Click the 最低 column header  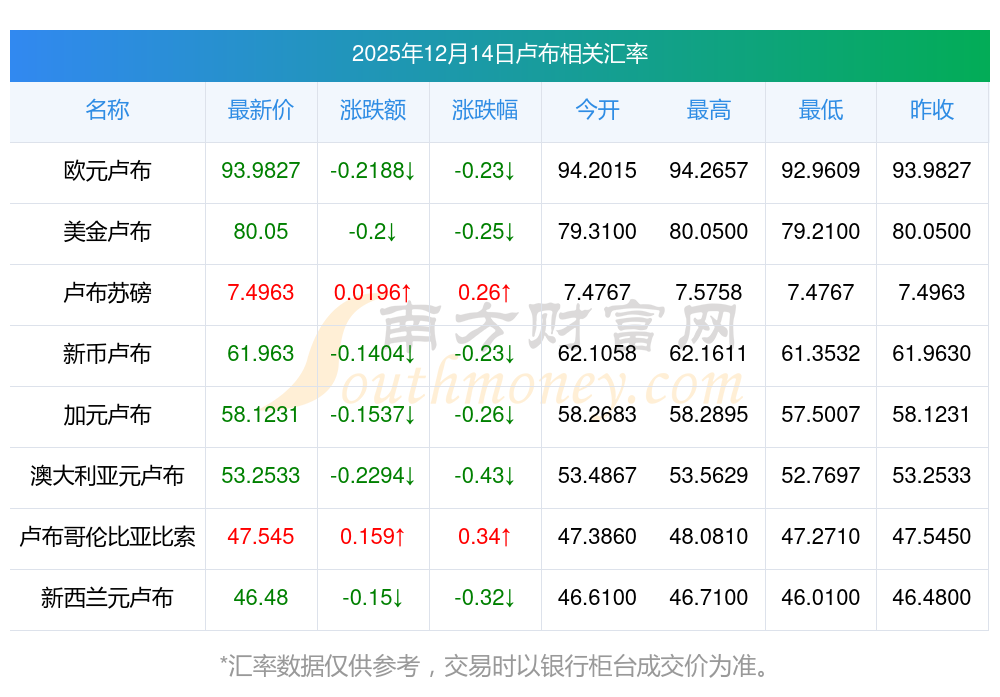coord(821,110)
